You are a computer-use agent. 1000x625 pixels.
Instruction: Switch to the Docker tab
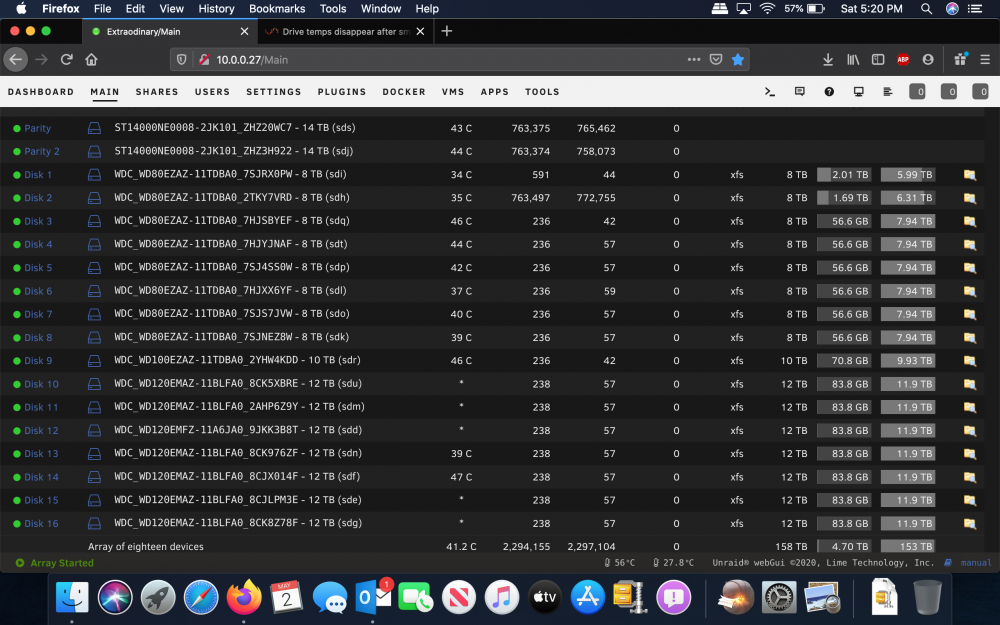[x=404, y=92]
